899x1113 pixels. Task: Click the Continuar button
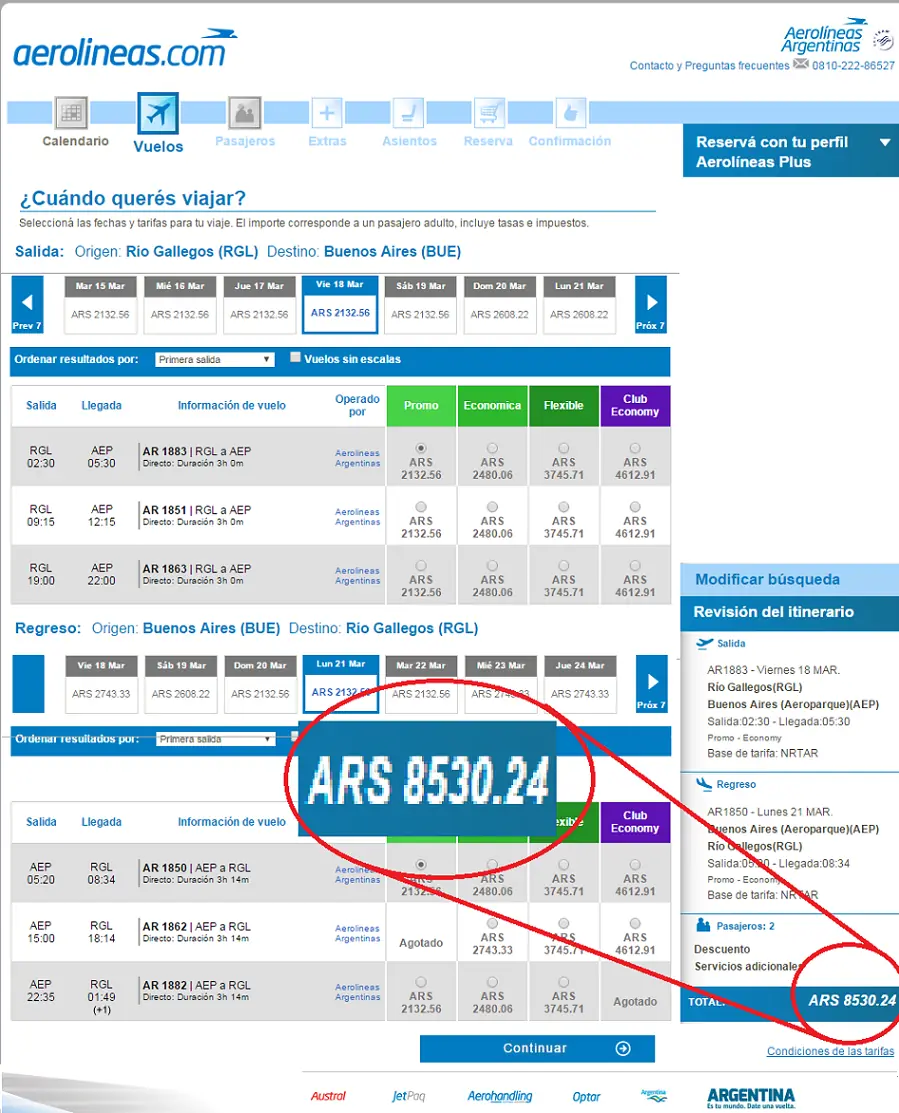[x=537, y=1048]
